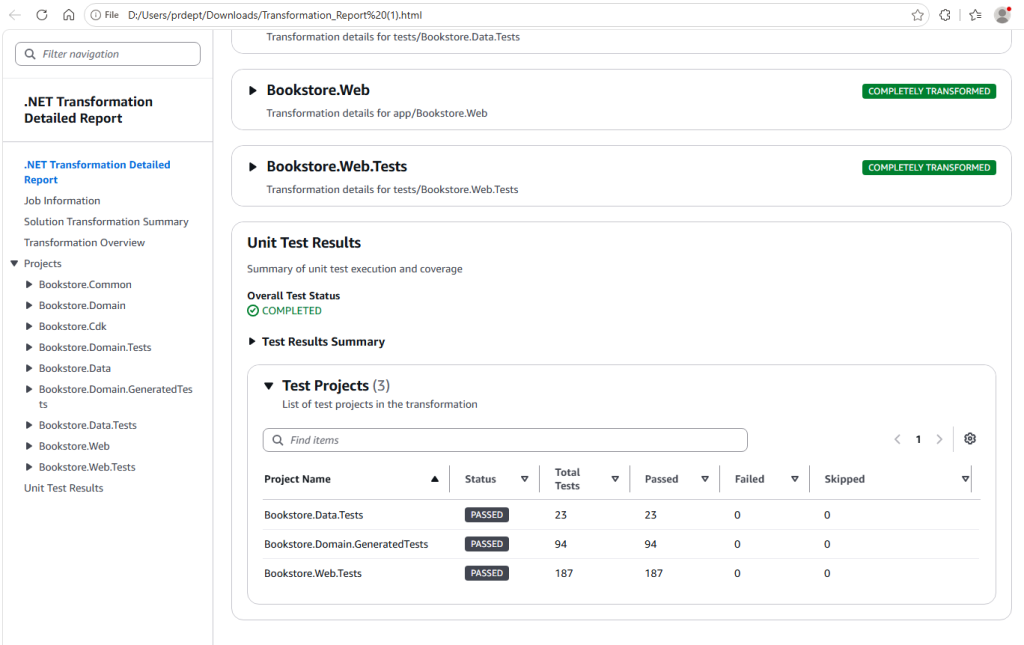Expand Bookstore.Data in navigation
Viewport: 1024px width, 645px height.
[x=29, y=368]
